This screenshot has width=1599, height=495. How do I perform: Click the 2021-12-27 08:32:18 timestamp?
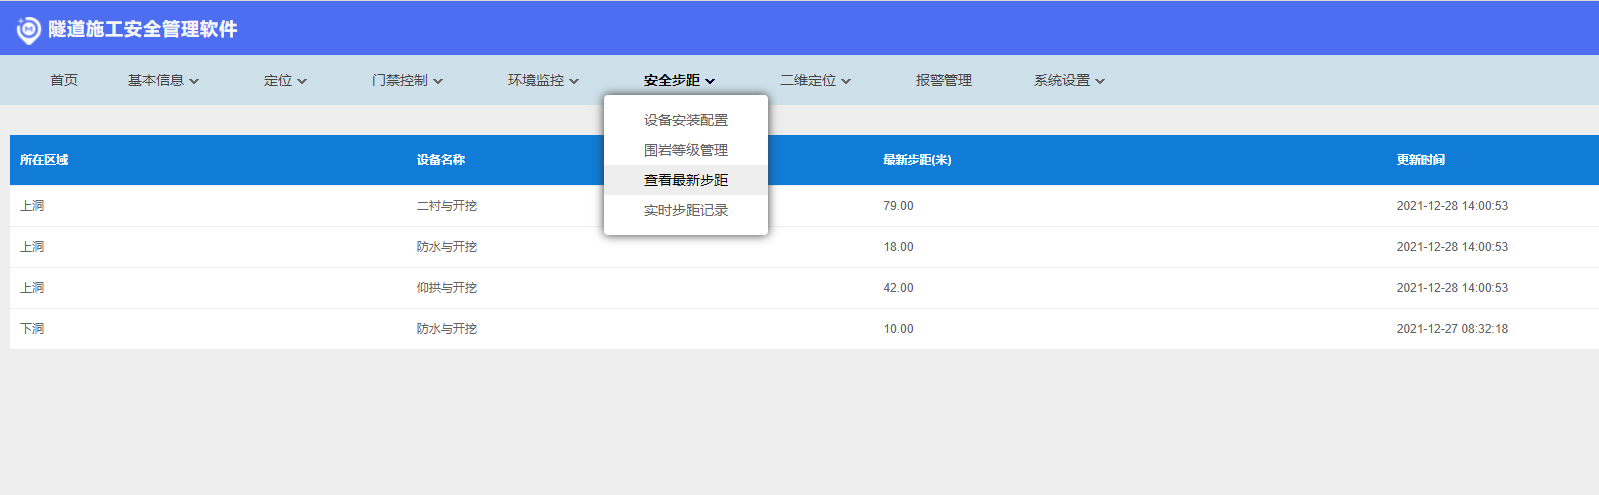point(1452,329)
